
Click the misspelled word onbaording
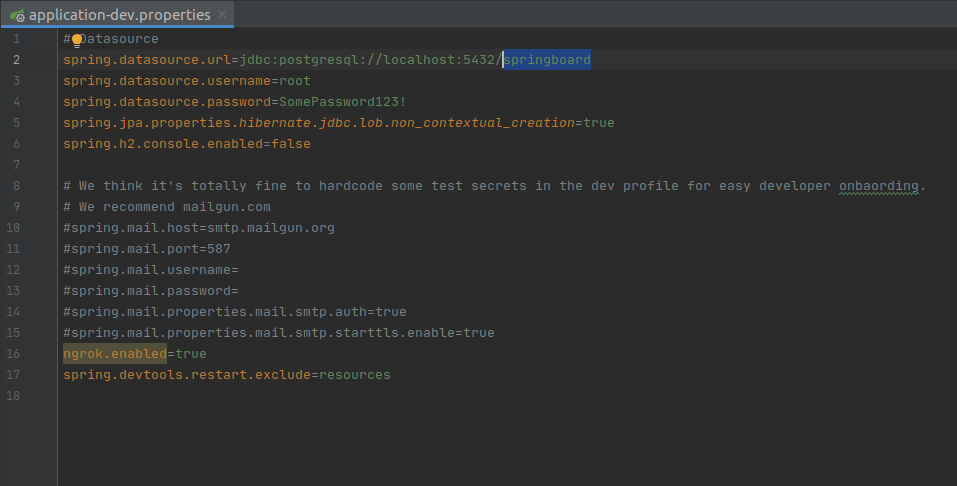pos(879,186)
